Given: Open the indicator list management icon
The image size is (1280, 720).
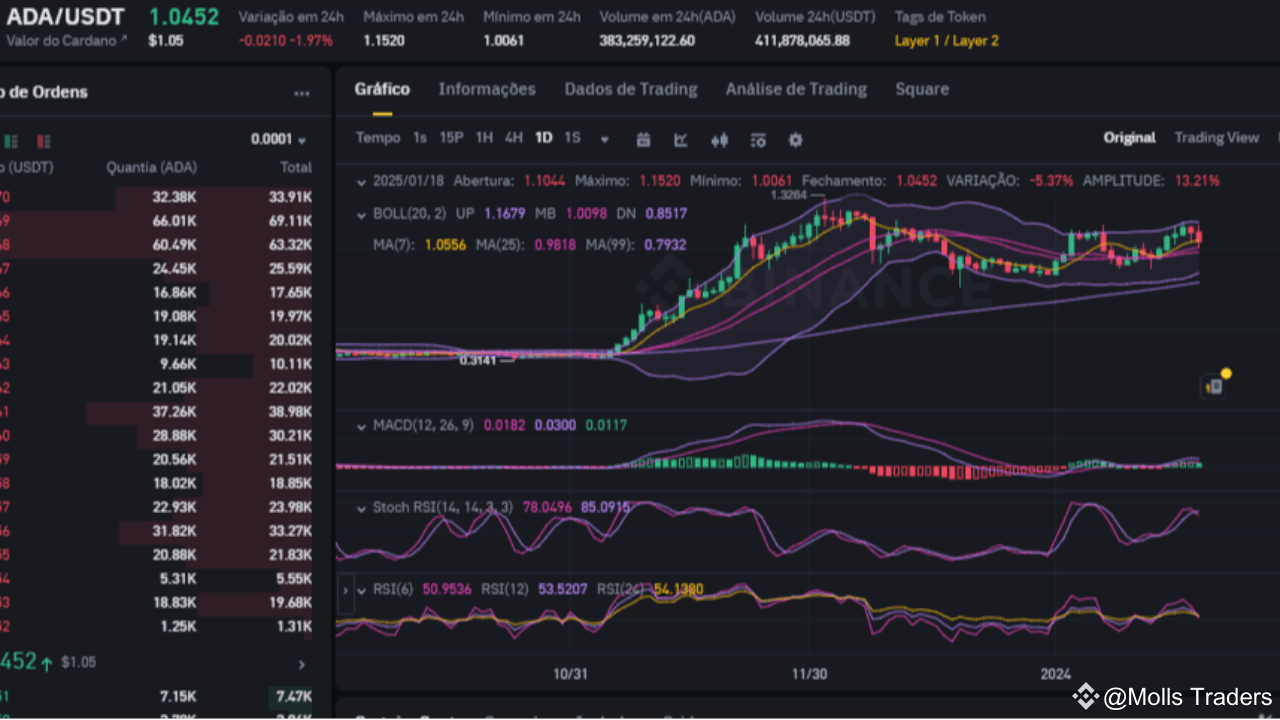Looking at the screenshot, I should click(x=758, y=141).
